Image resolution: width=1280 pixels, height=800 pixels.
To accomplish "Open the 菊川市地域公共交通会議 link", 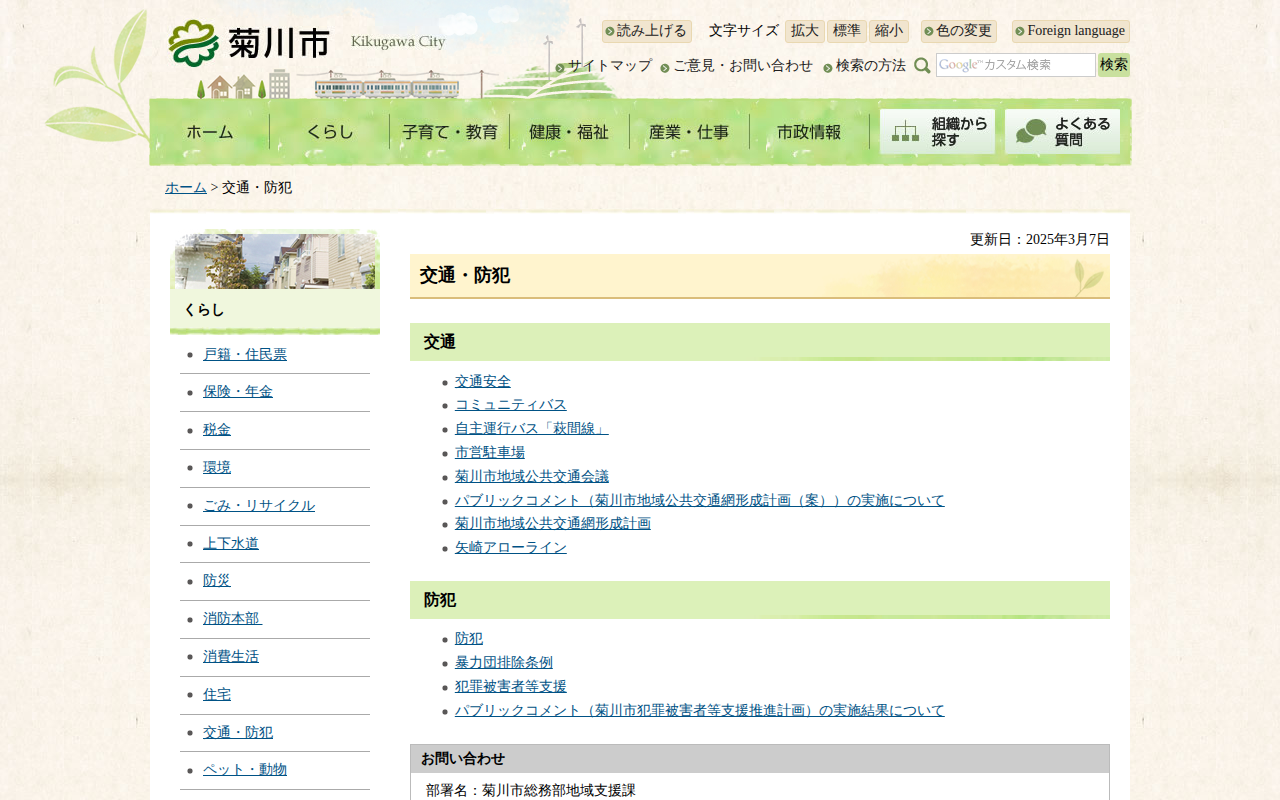I will (x=532, y=477).
